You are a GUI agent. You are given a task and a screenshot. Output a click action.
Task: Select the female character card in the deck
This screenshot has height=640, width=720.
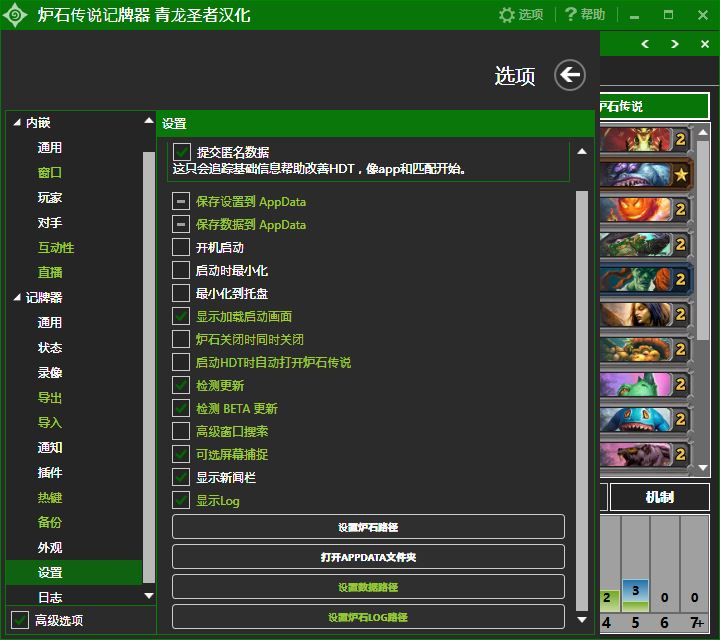tap(645, 314)
